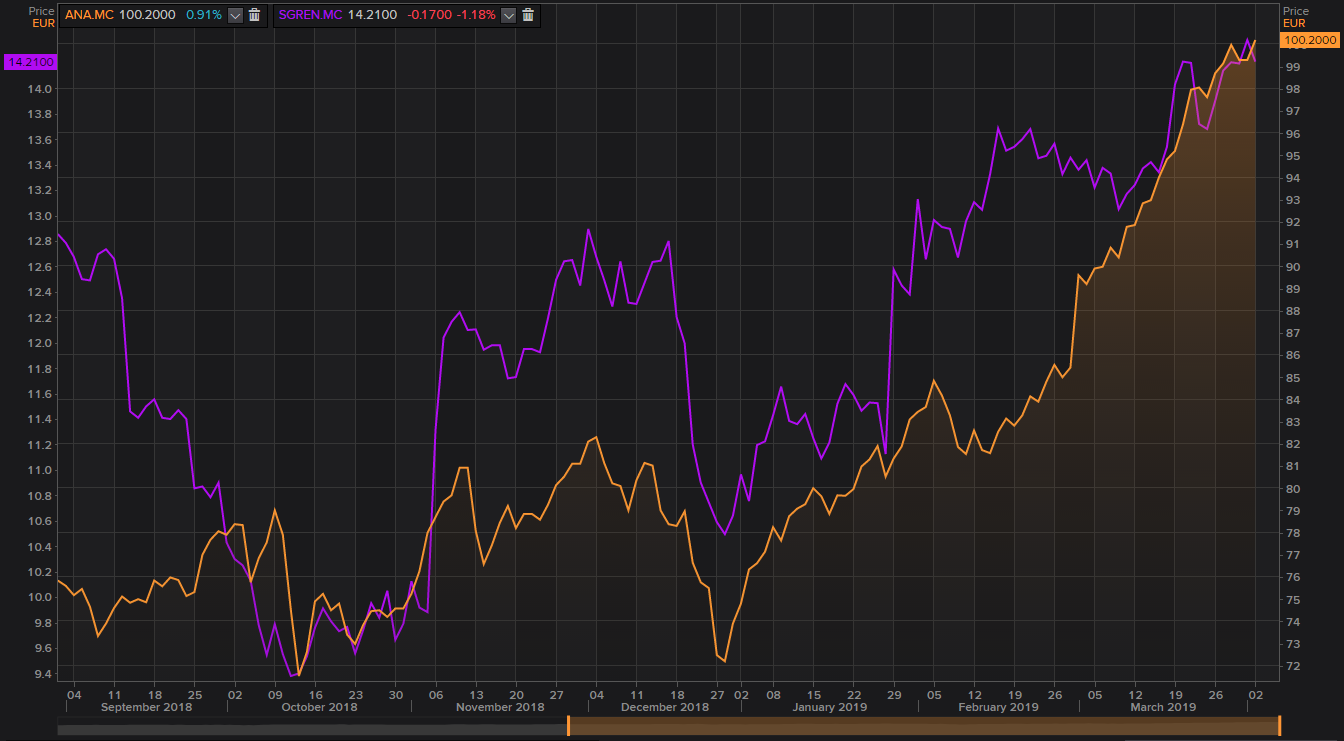The height and width of the screenshot is (741, 1344).
Task: Click the 14.0 value on the left price axis
Action: pyautogui.click(x=40, y=89)
